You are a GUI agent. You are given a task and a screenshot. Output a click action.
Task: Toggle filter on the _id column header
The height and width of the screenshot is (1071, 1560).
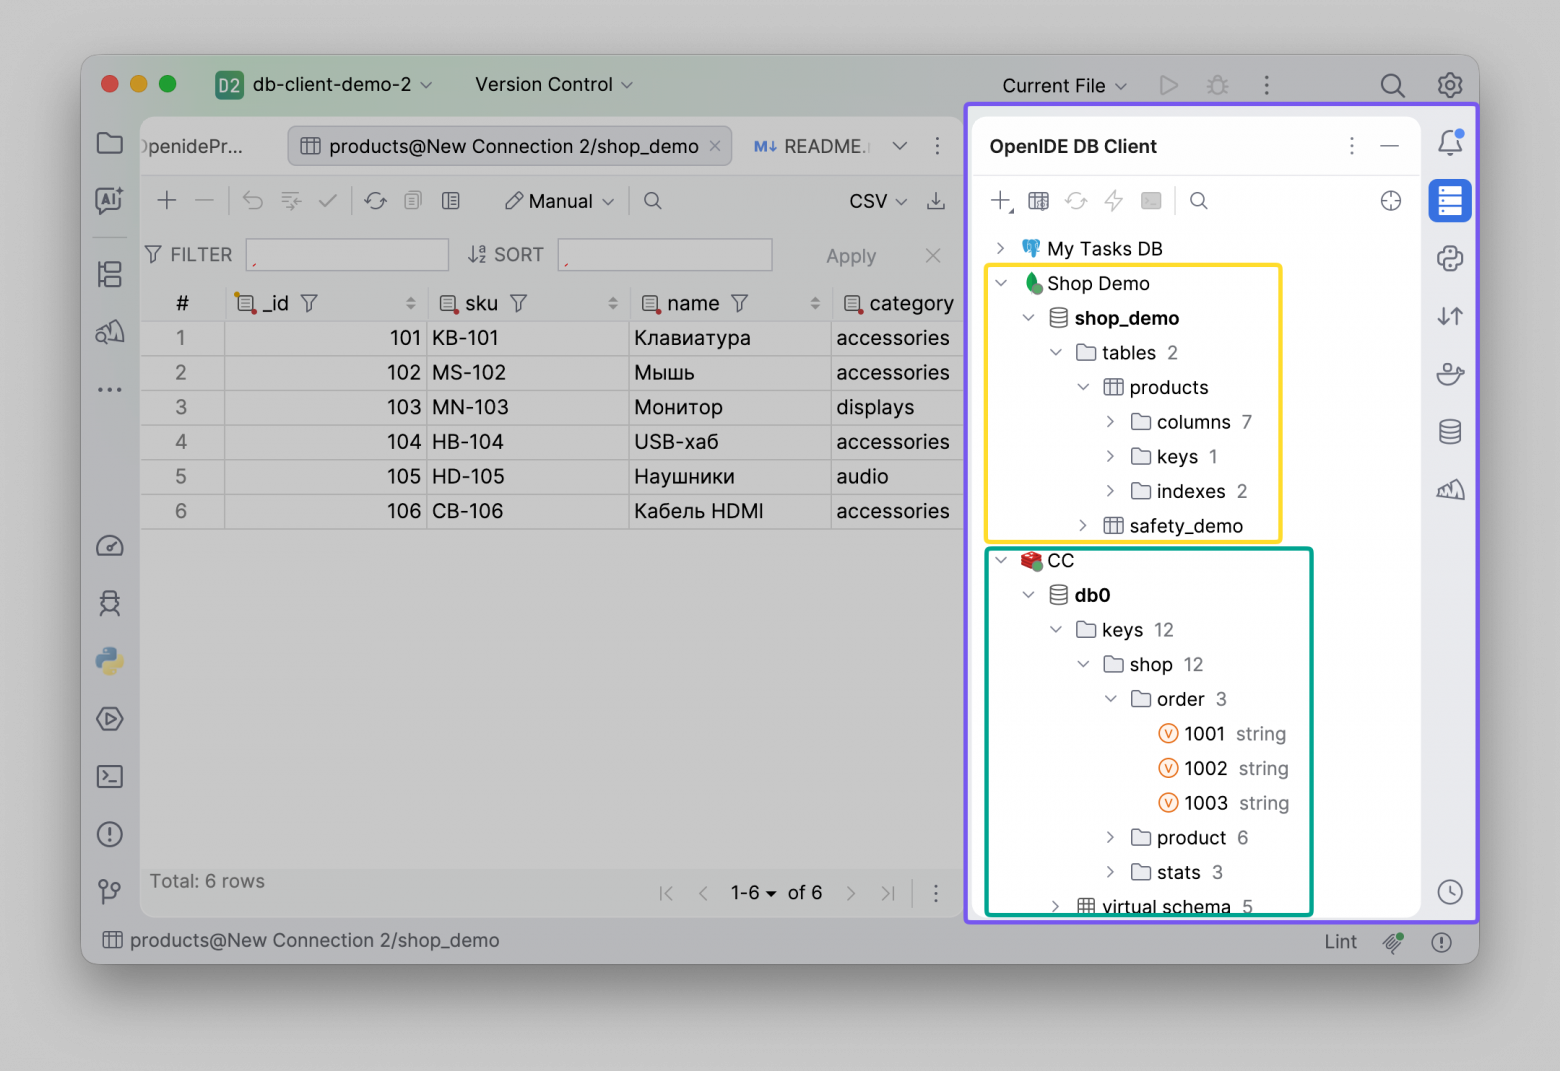309,303
